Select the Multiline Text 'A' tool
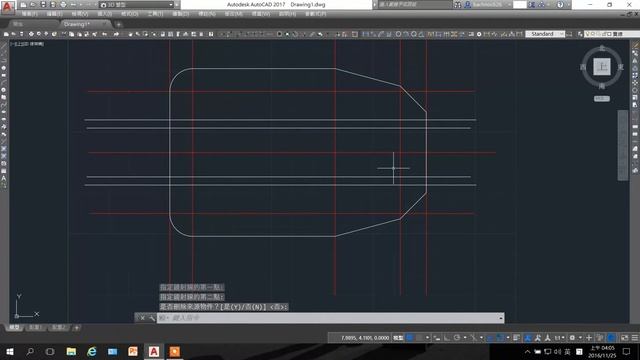 coord(4,178)
